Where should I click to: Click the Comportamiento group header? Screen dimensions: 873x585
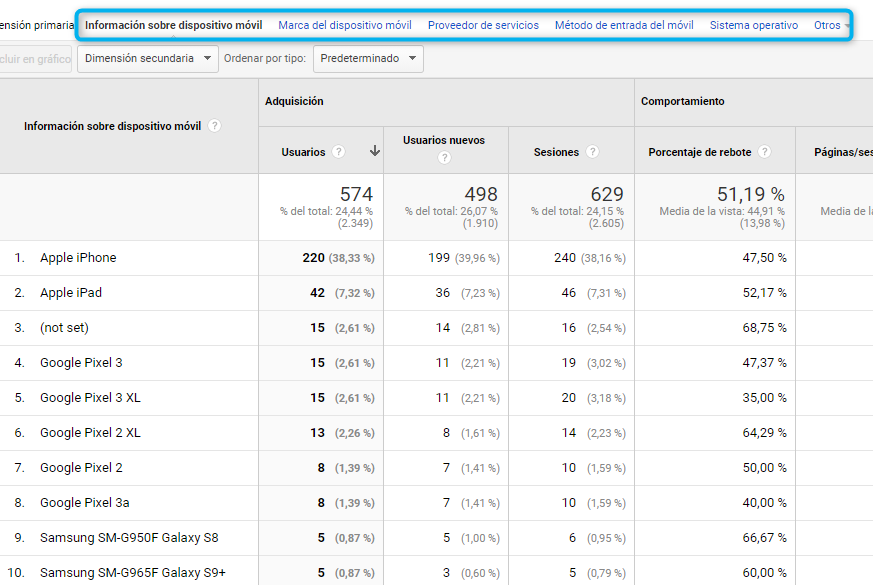(683, 101)
